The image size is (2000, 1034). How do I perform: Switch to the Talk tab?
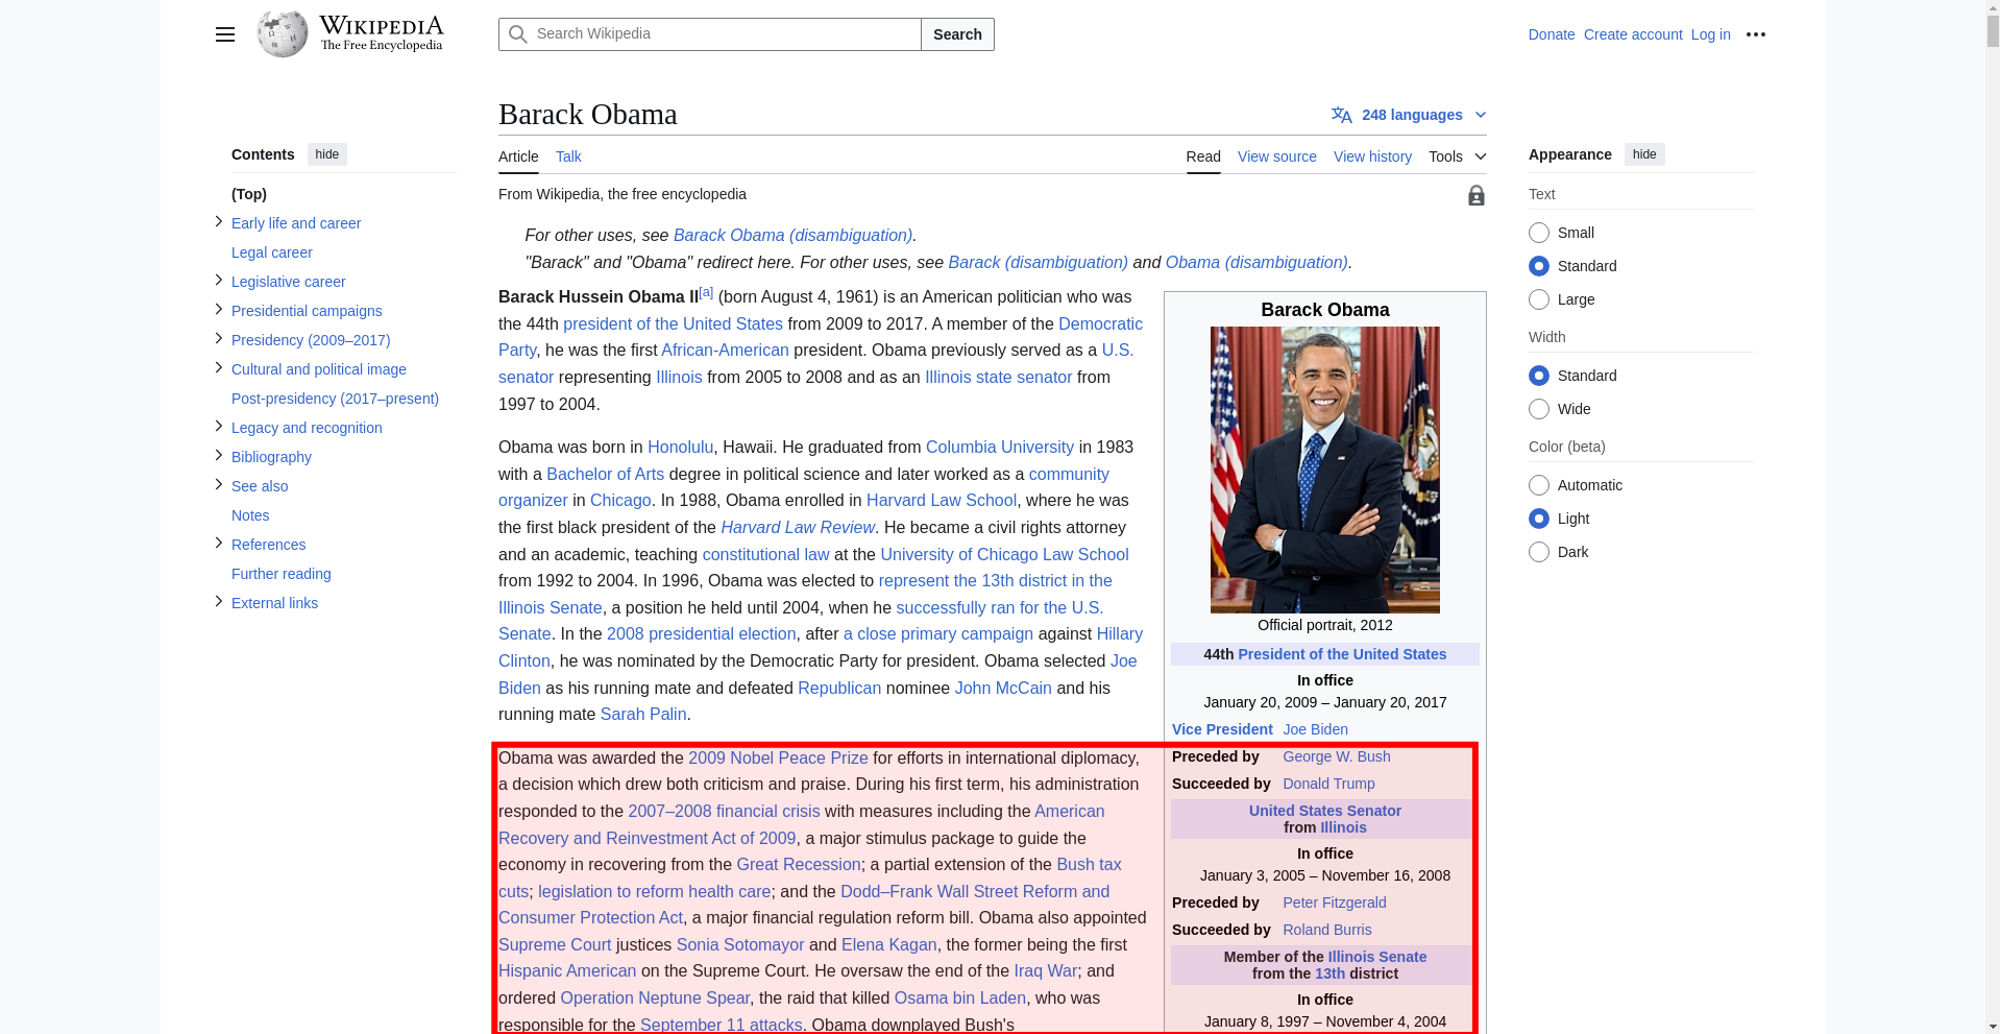tap(568, 157)
